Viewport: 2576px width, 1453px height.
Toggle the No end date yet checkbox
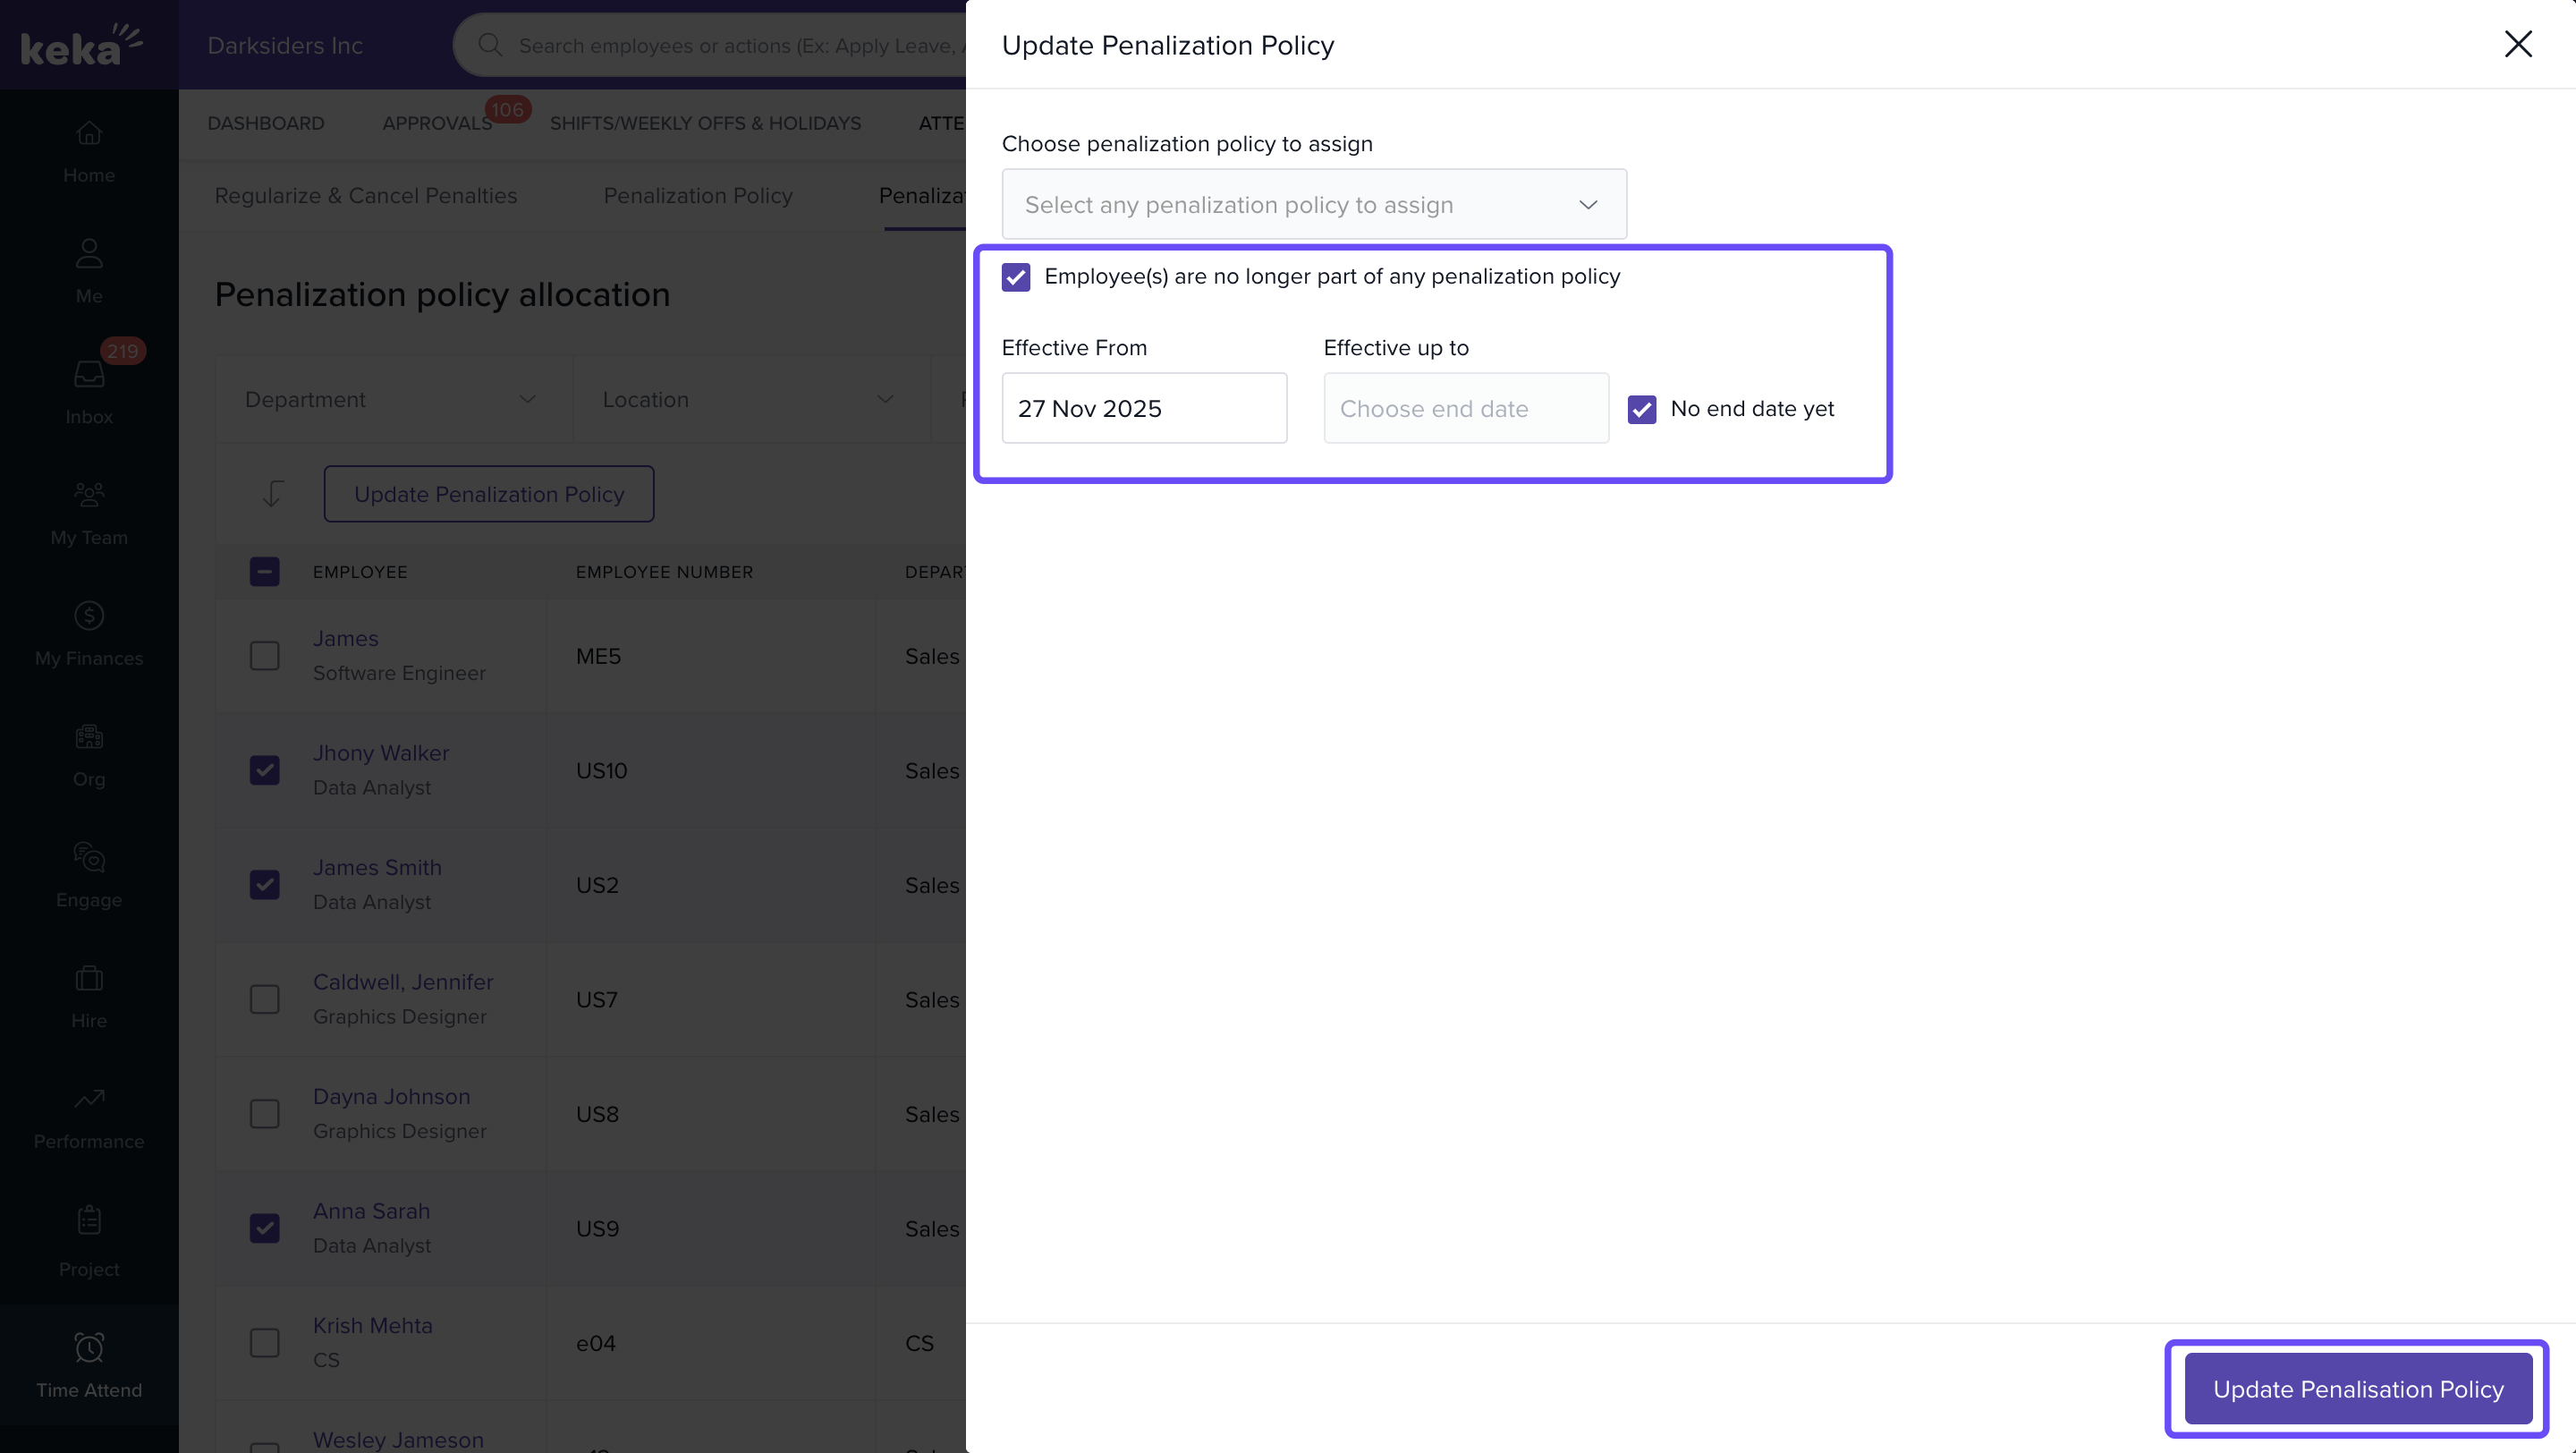pos(1641,409)
